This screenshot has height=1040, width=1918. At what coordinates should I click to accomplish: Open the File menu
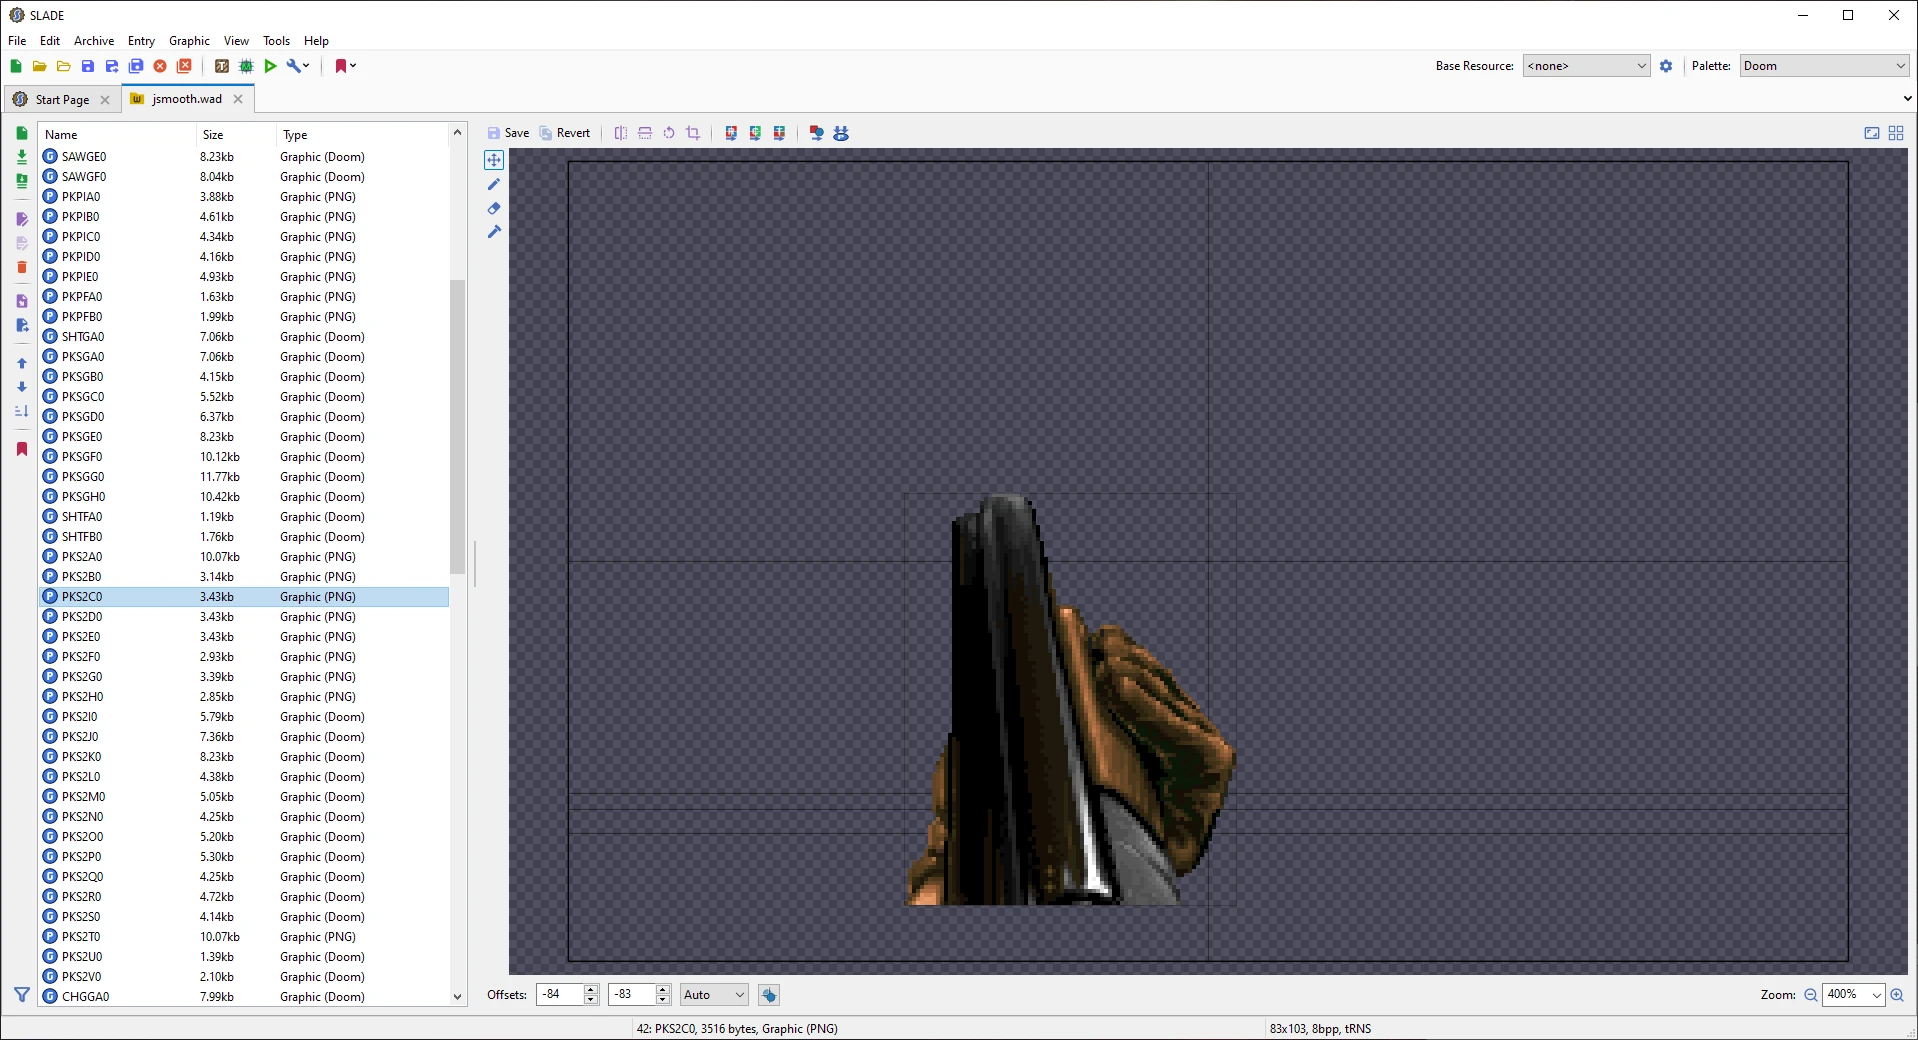17,41
